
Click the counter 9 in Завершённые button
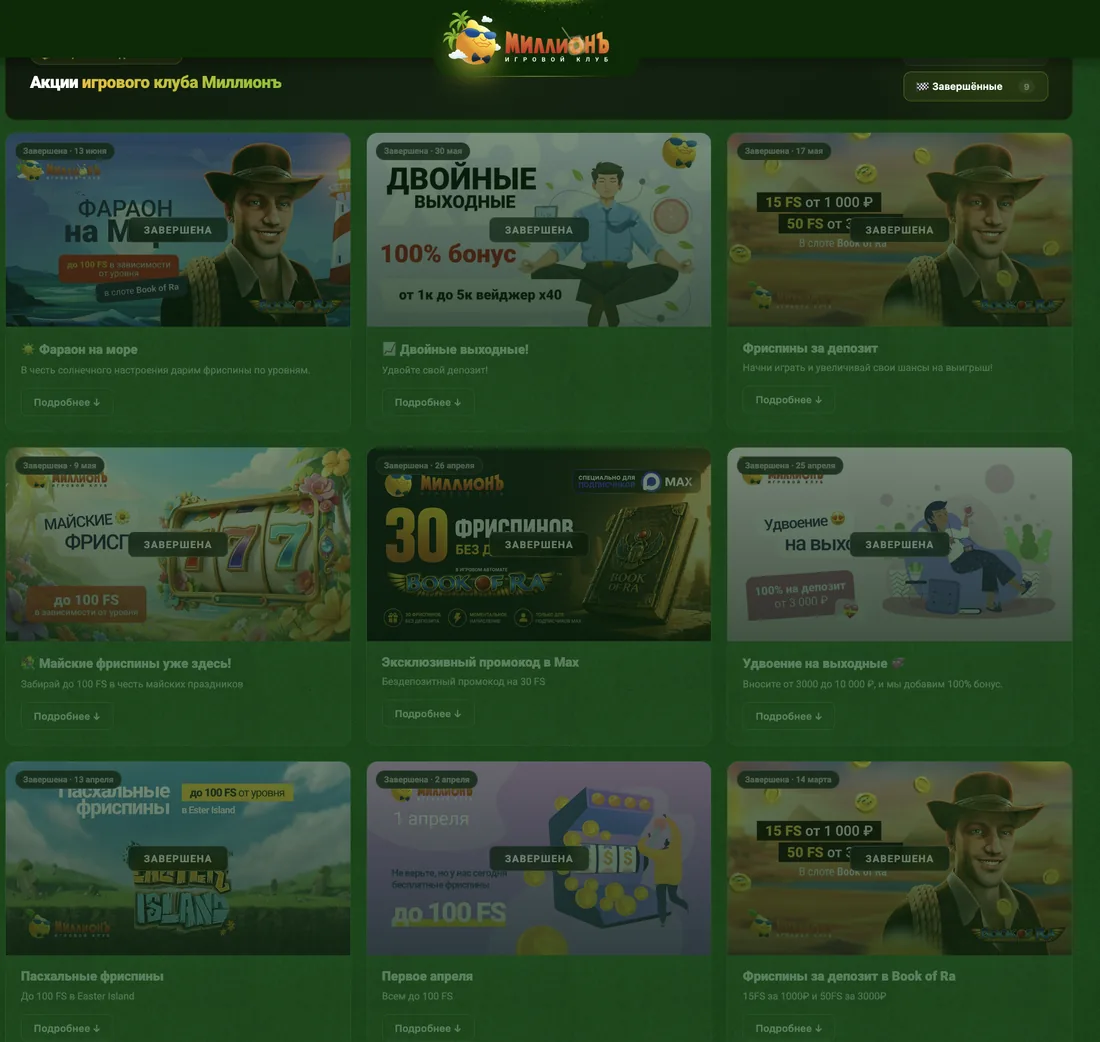(x=1026, y=86)
